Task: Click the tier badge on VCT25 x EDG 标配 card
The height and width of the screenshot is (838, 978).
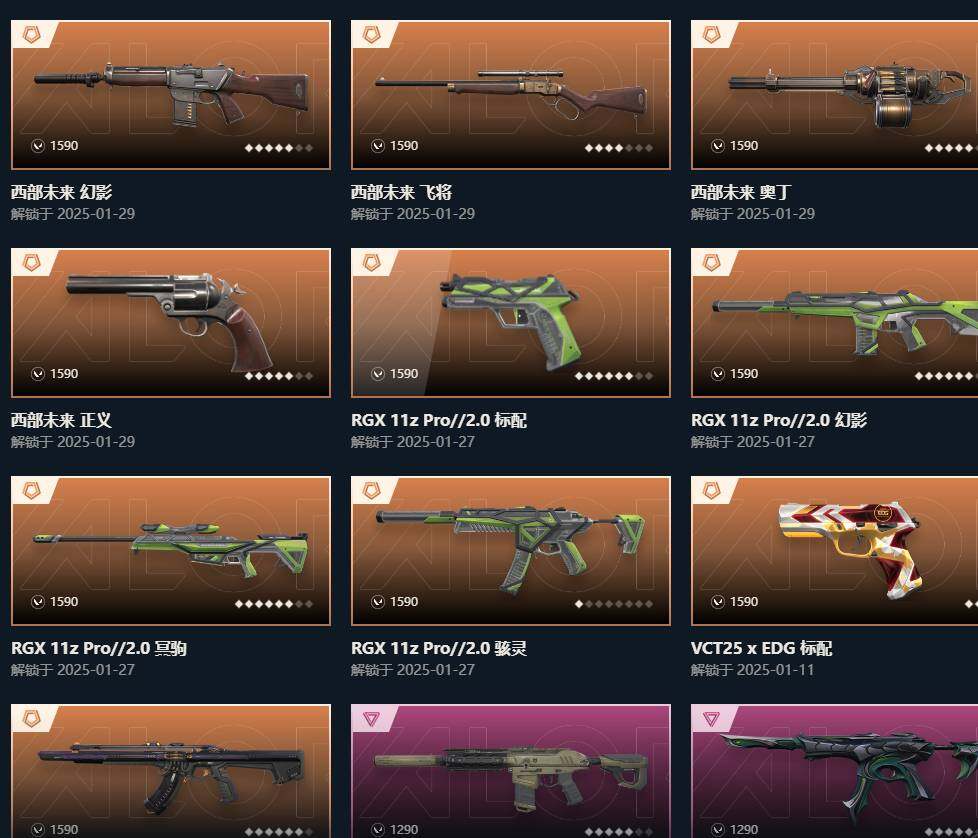Action: pyautogui.click(x=711, y=490)
